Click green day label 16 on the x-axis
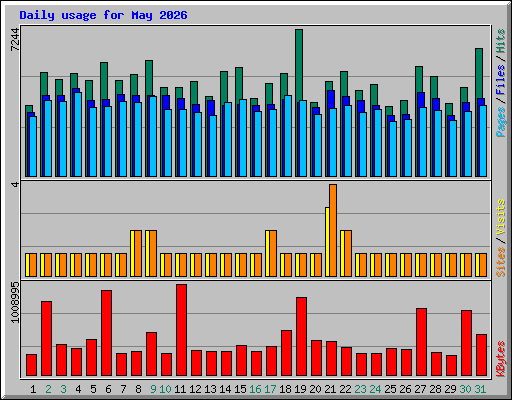The image size is (512, 400). (255, 389)
